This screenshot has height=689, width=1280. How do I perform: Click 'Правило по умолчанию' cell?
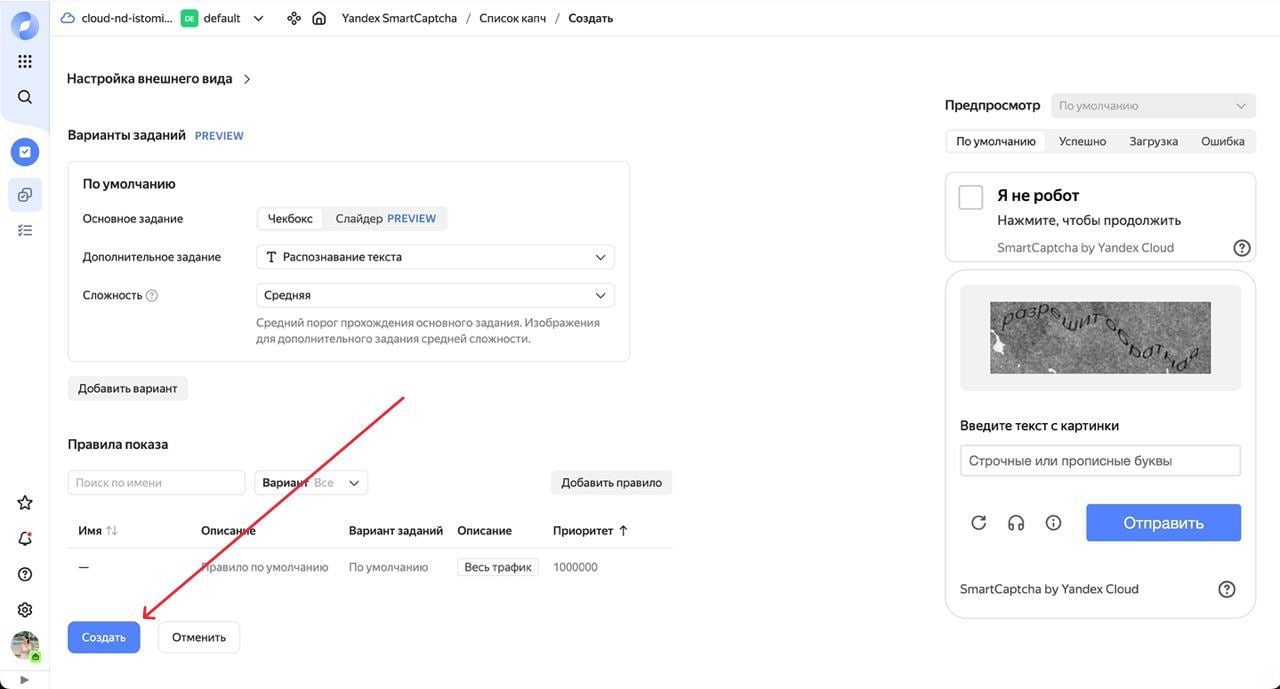coord(265,567)
